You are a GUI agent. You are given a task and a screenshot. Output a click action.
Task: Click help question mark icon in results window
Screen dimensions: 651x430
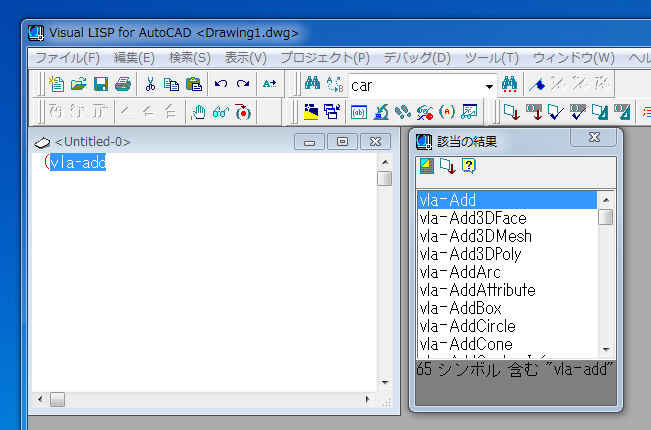[469, 166]
